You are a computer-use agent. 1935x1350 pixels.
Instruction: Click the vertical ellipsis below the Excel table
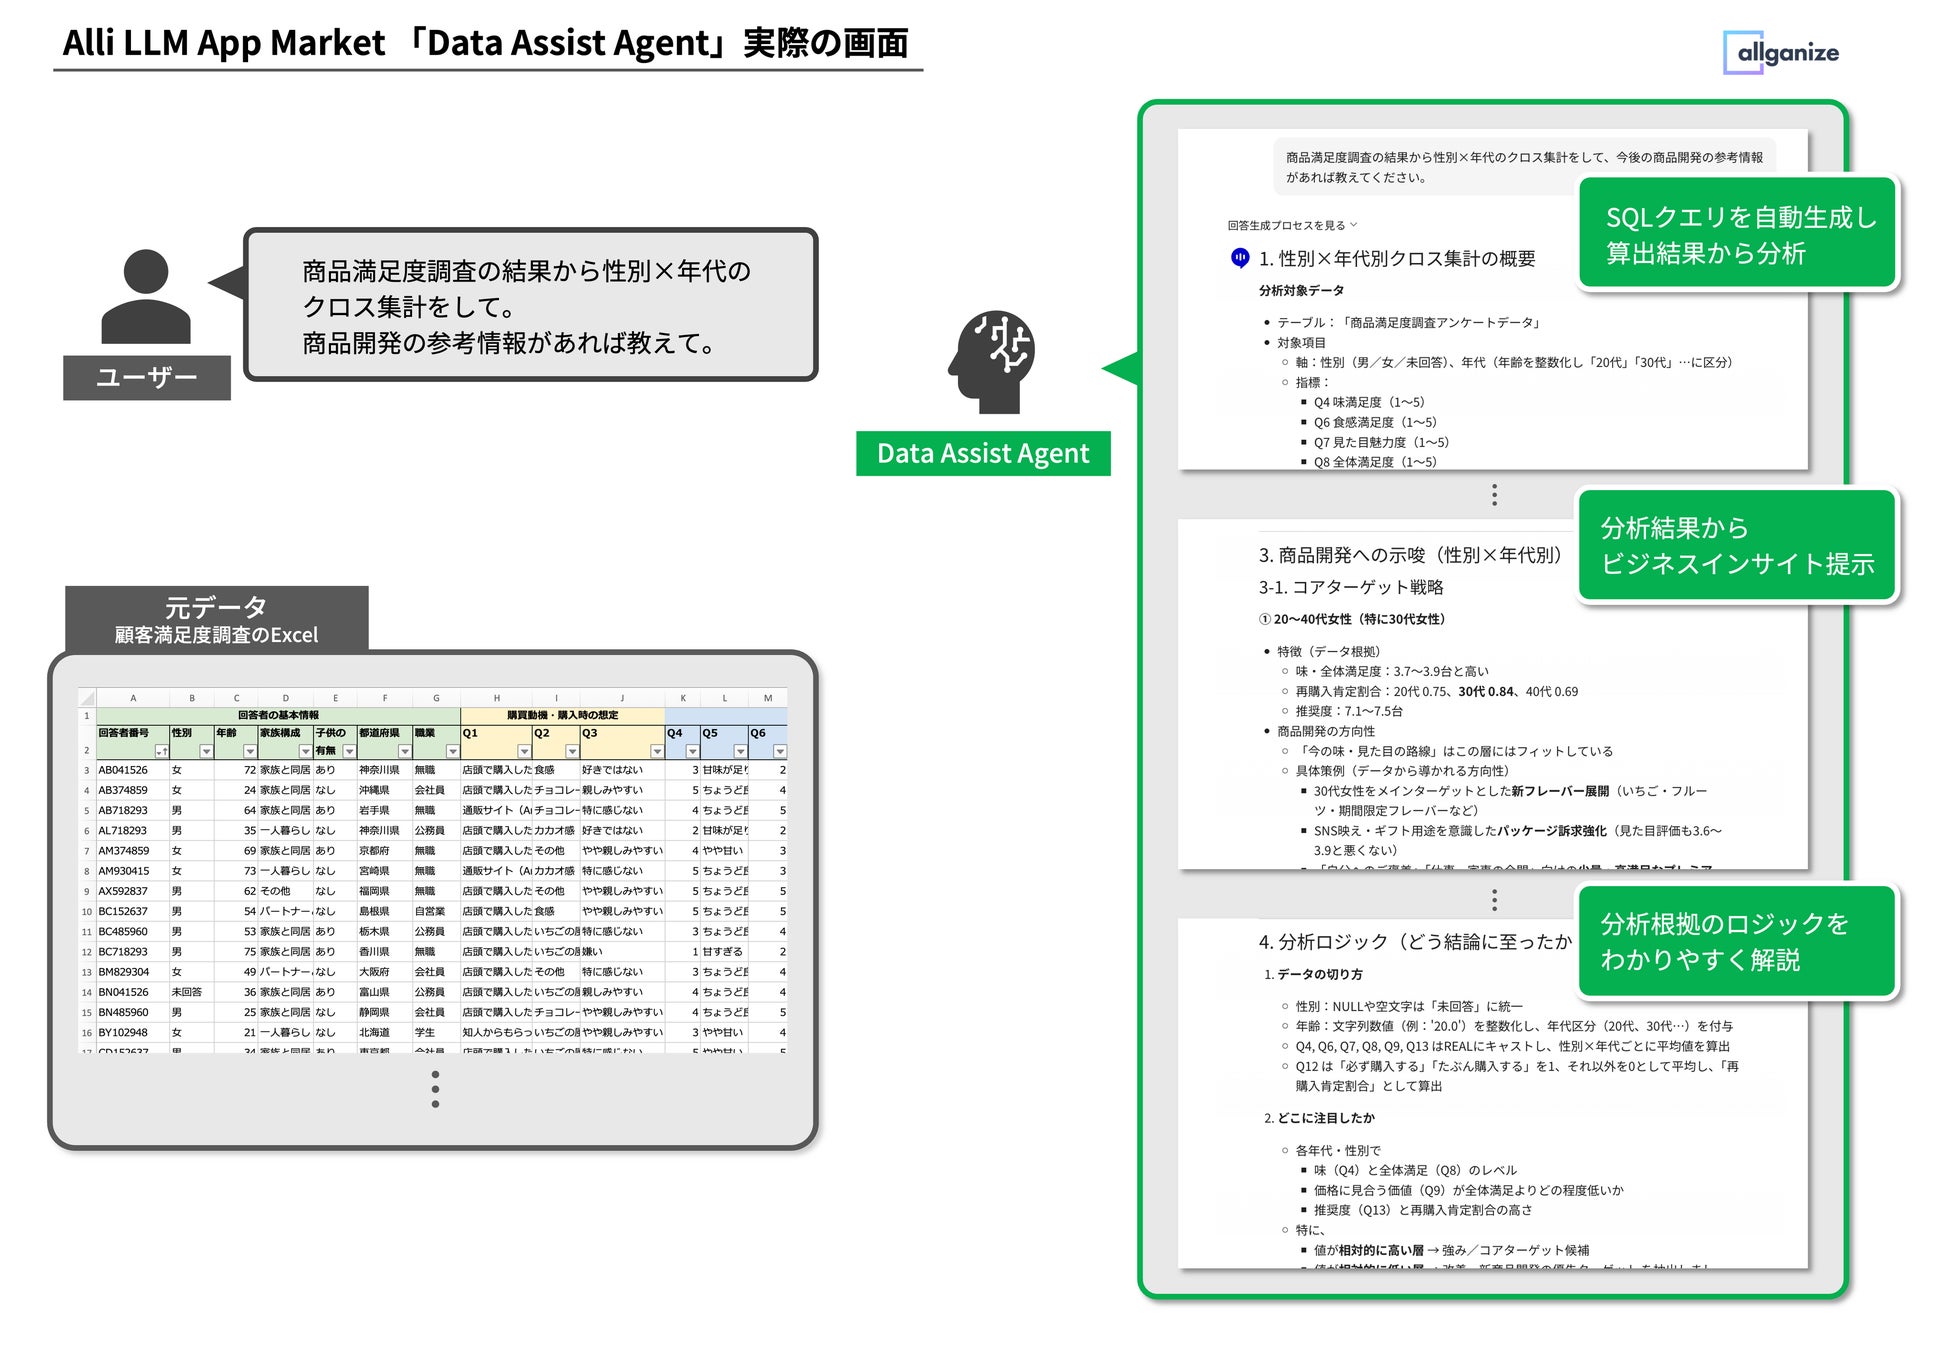pos(435,1089)
